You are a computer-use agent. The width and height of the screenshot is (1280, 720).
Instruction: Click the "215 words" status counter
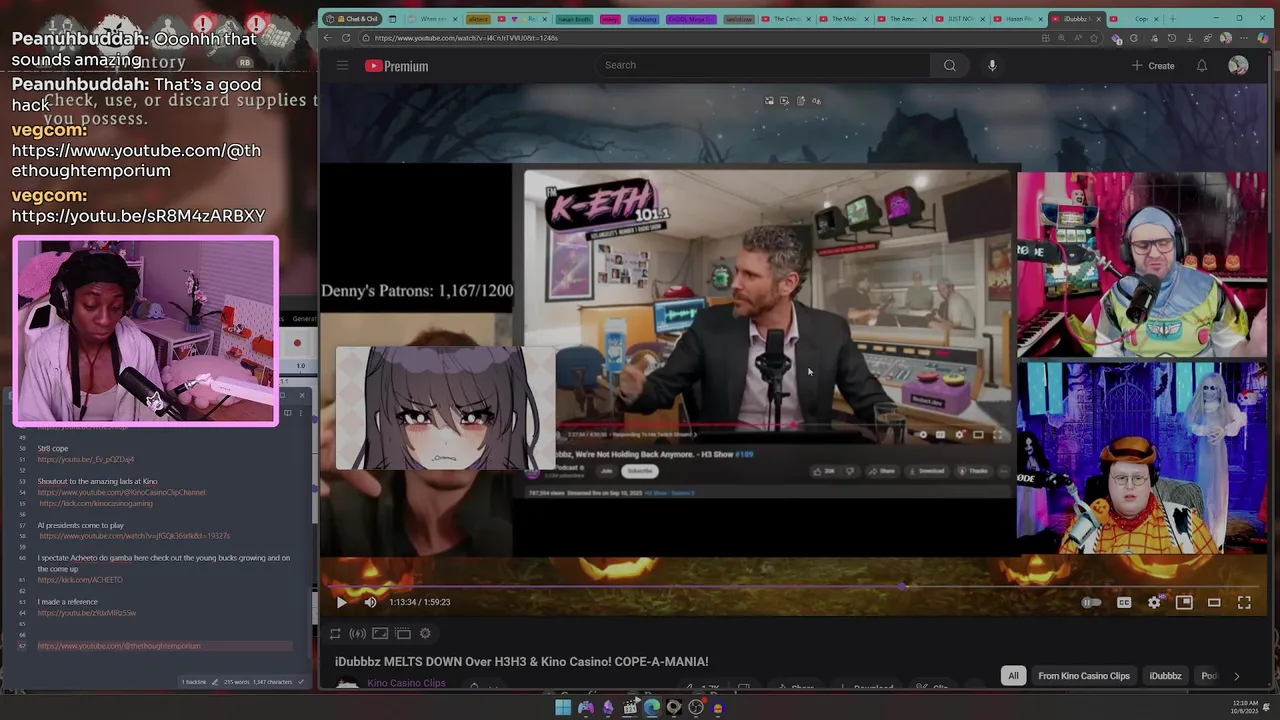(x=236, y=682)
